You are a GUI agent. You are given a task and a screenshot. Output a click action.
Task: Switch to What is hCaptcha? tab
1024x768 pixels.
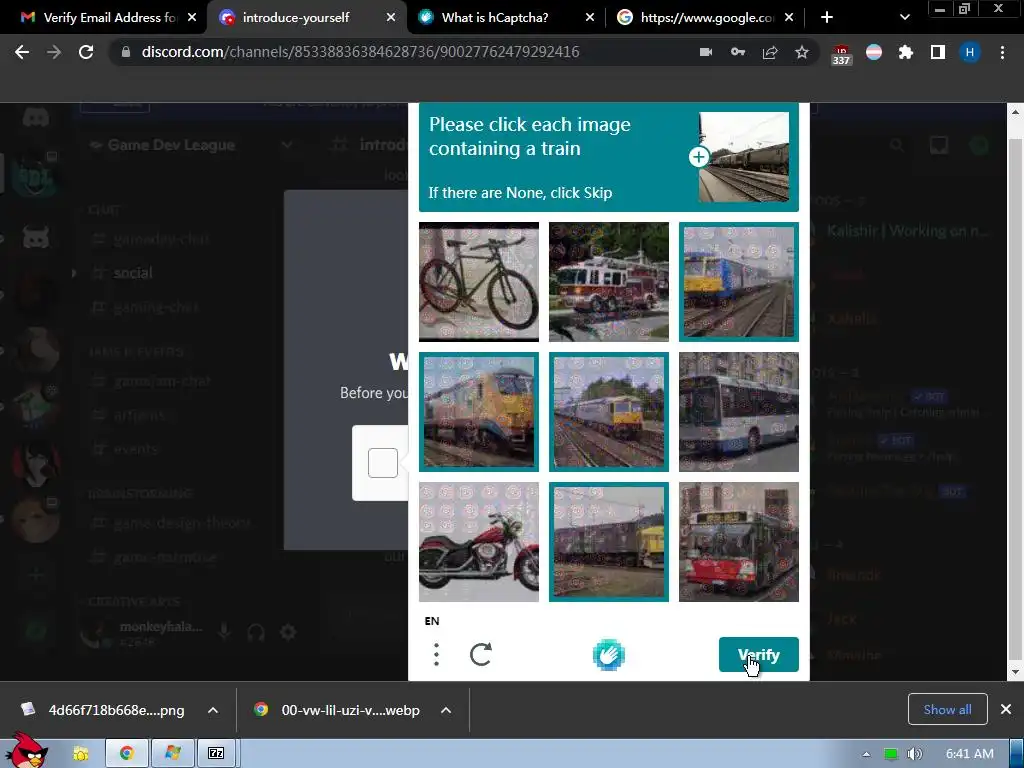(495, 18)
